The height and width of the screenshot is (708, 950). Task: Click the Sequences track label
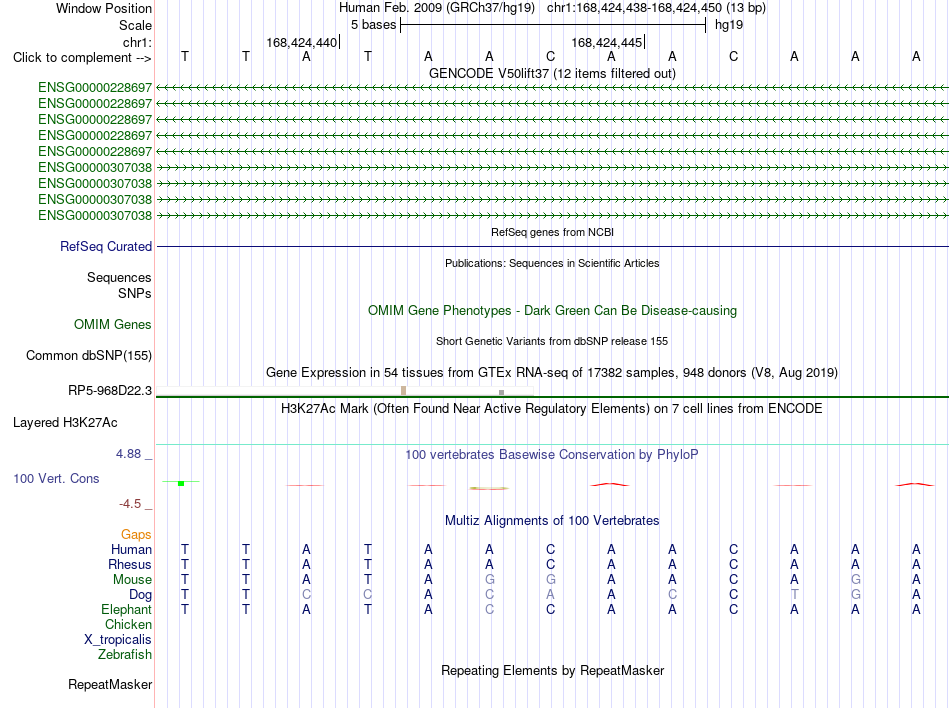[119, 277]
